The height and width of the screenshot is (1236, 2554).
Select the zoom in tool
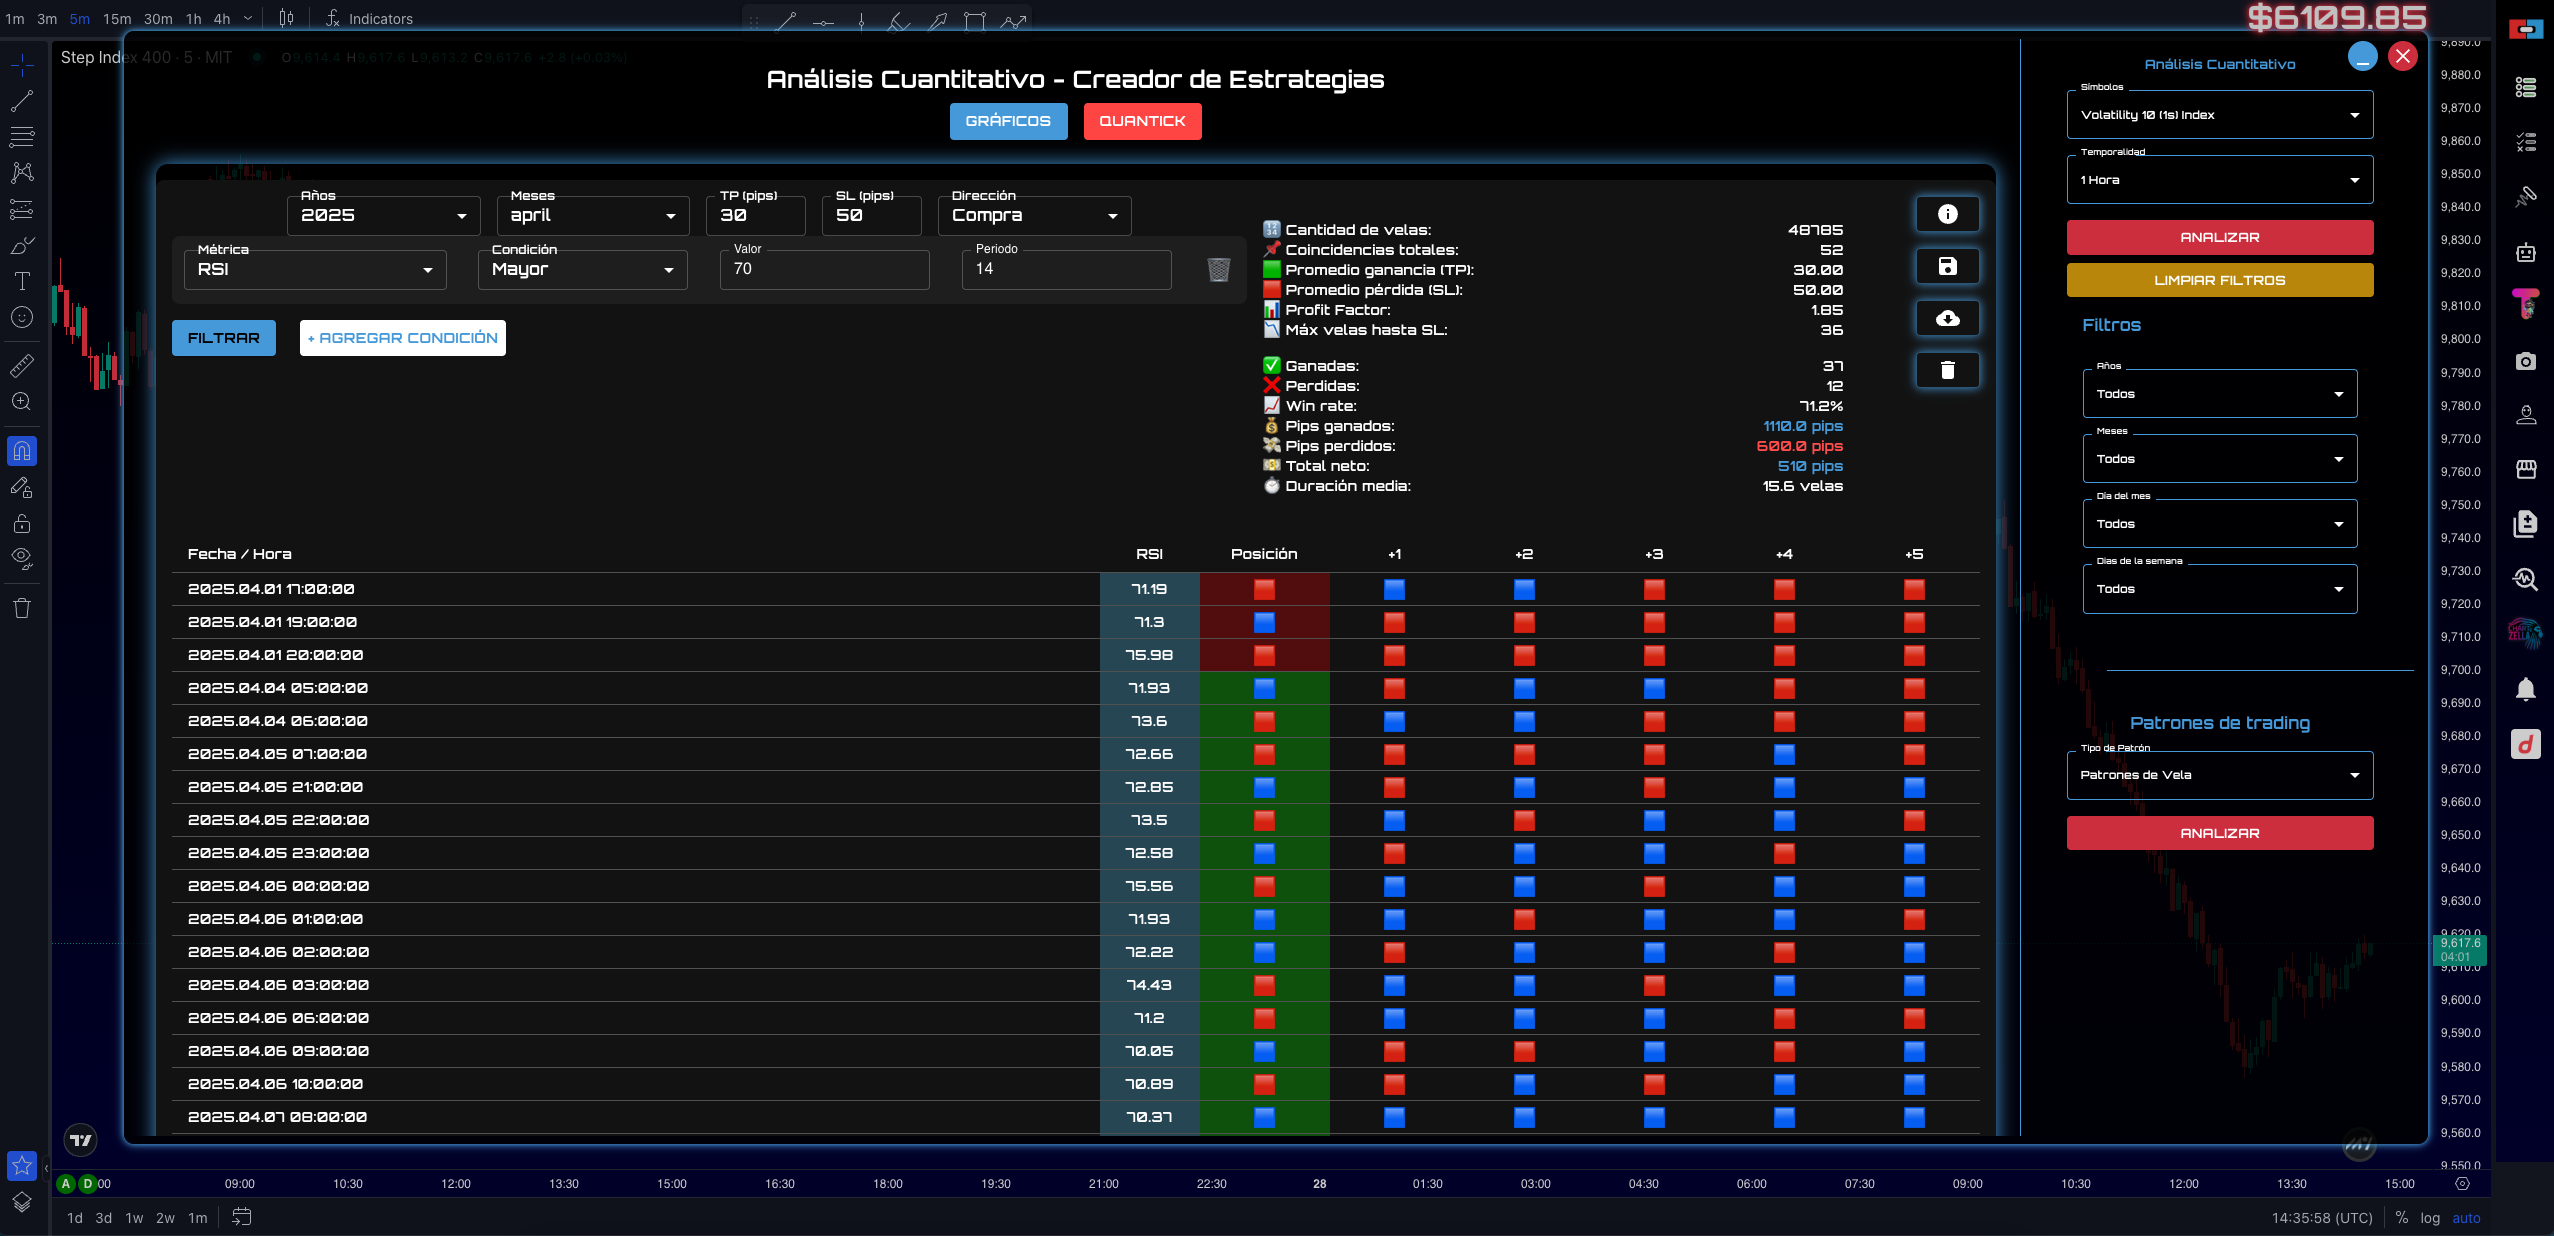(x=22, y=401)
